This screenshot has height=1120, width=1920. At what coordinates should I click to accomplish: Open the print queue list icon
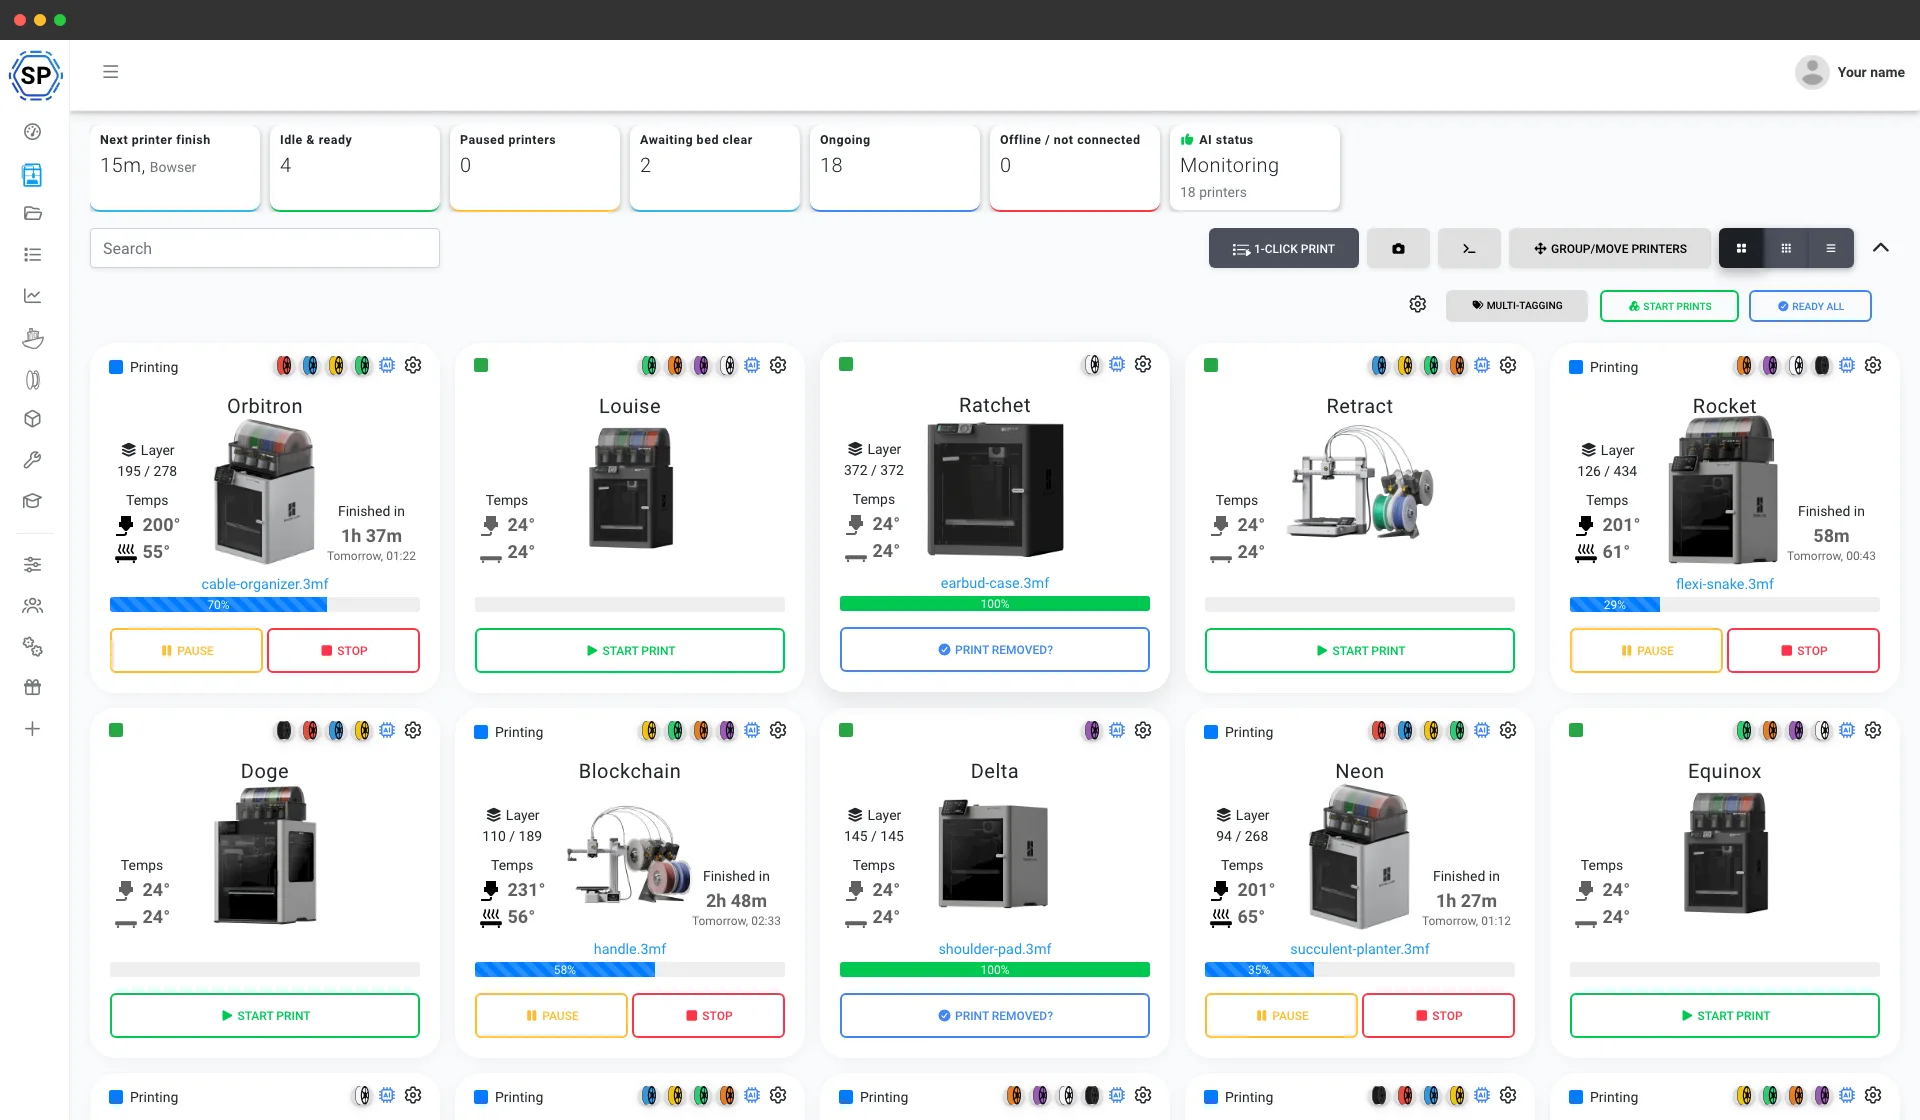point(32,255)
